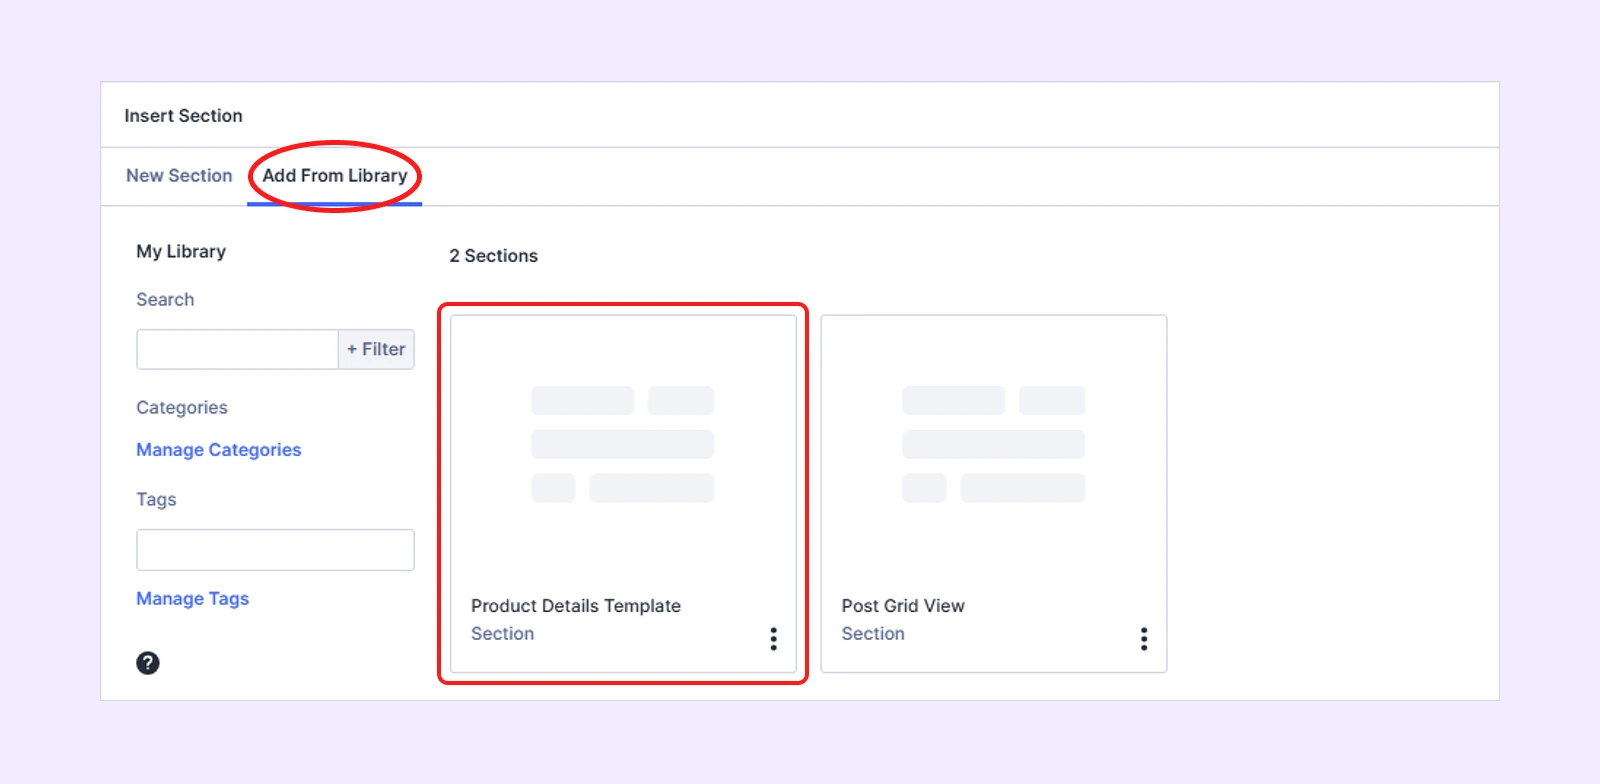Select the Post Grid View preview thumbnail
Screen dimensions: 1600x784
(x=993, y=445)
